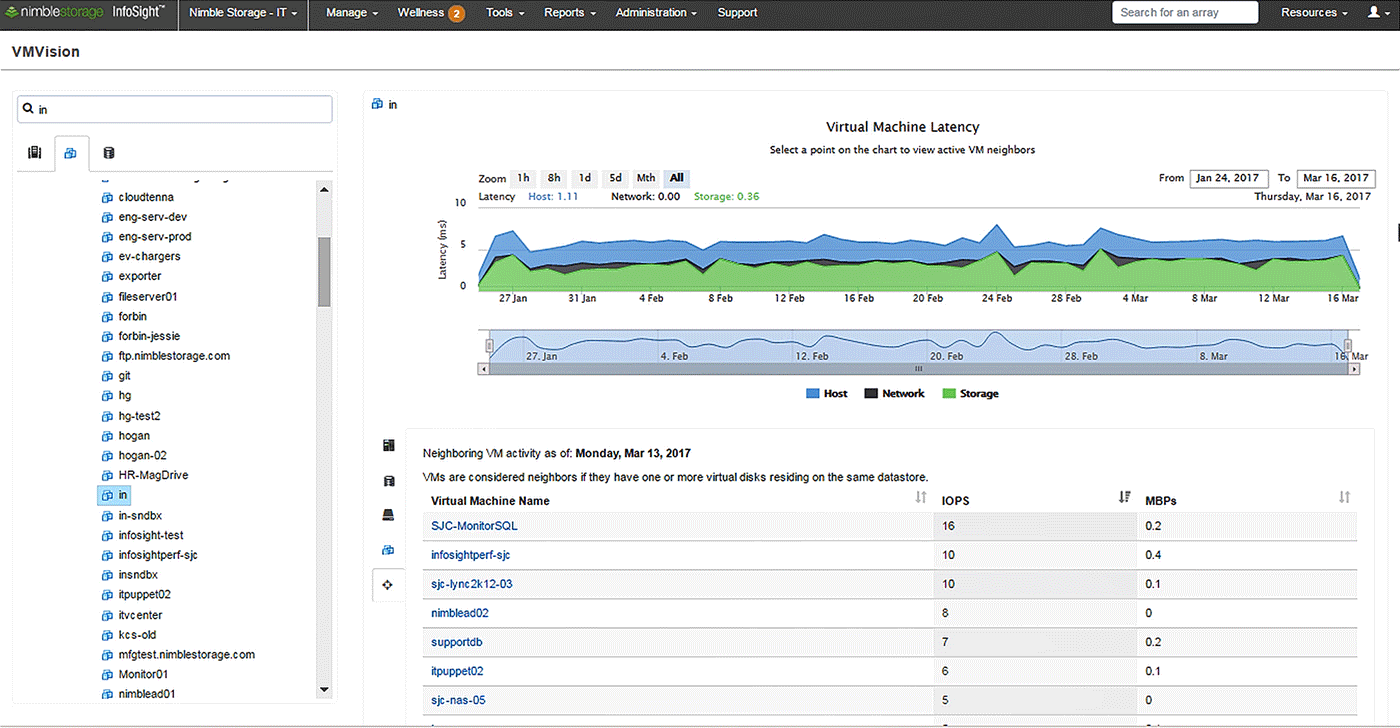Image resolution: width=1400 pixels, height=728 pixels.
Task: Sort by IOPS column descending icon
Action: (1125, 497)
